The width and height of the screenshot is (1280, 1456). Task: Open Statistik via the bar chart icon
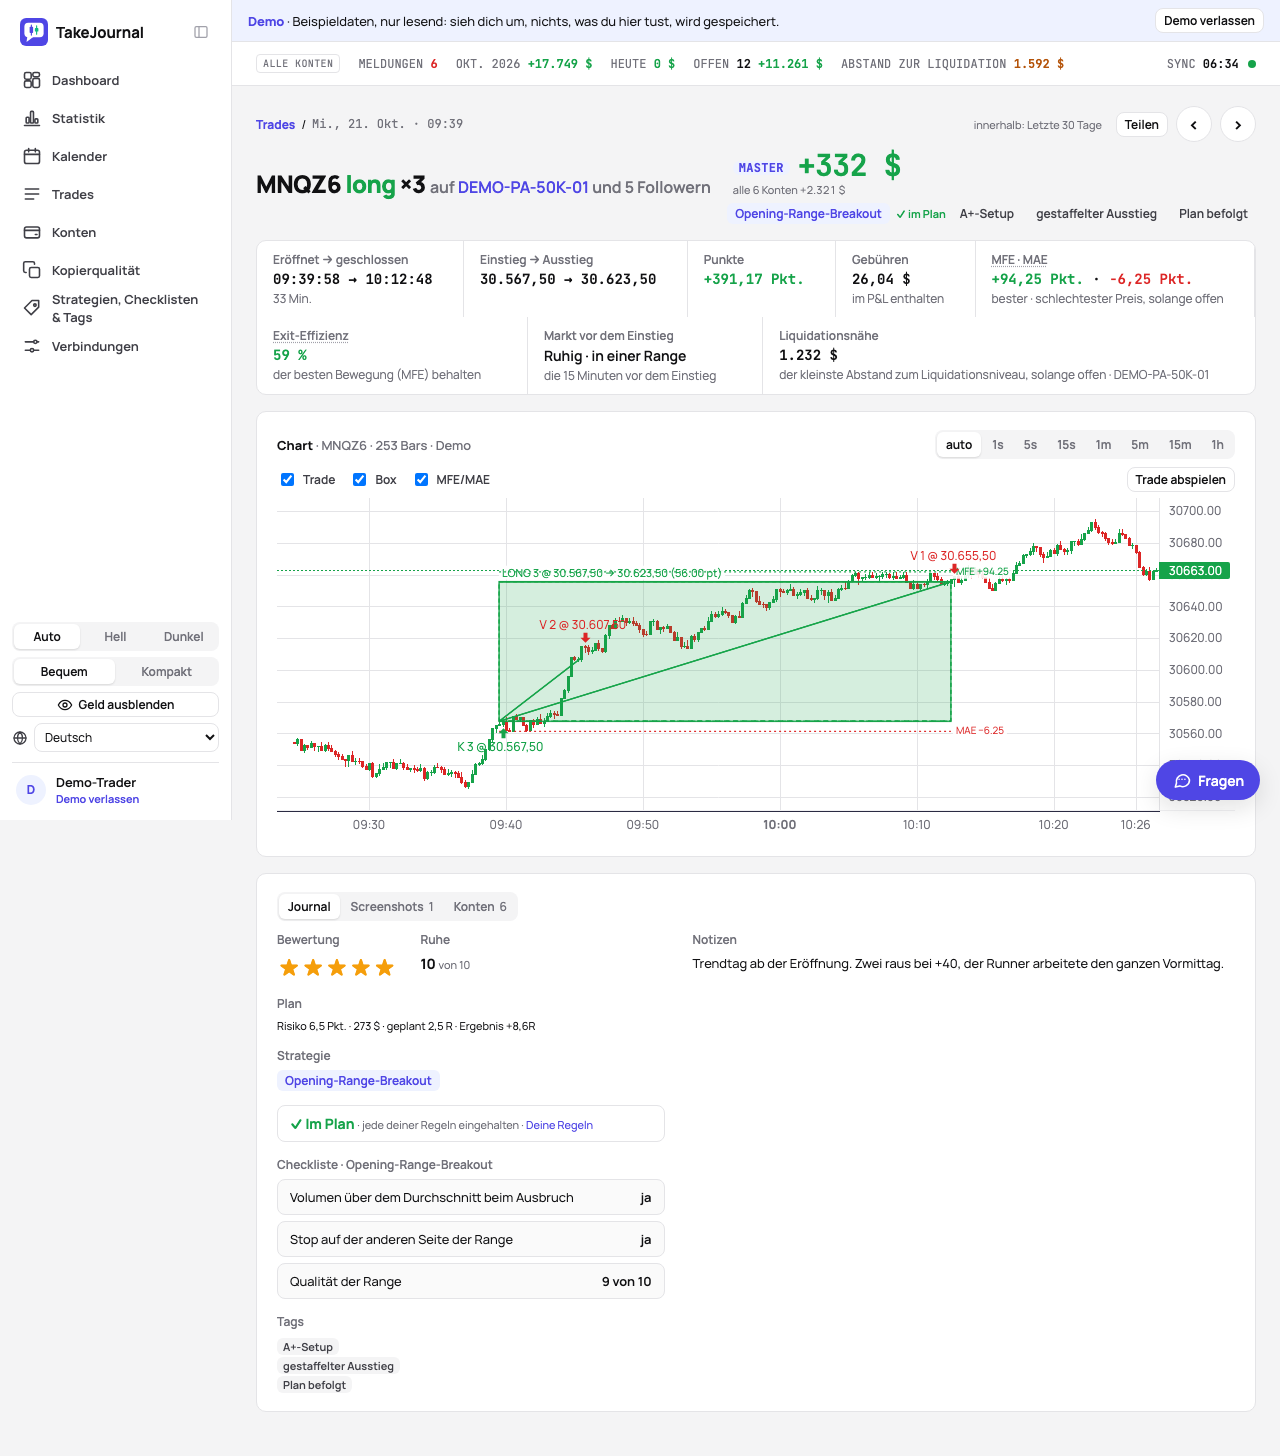pos(32,118)
